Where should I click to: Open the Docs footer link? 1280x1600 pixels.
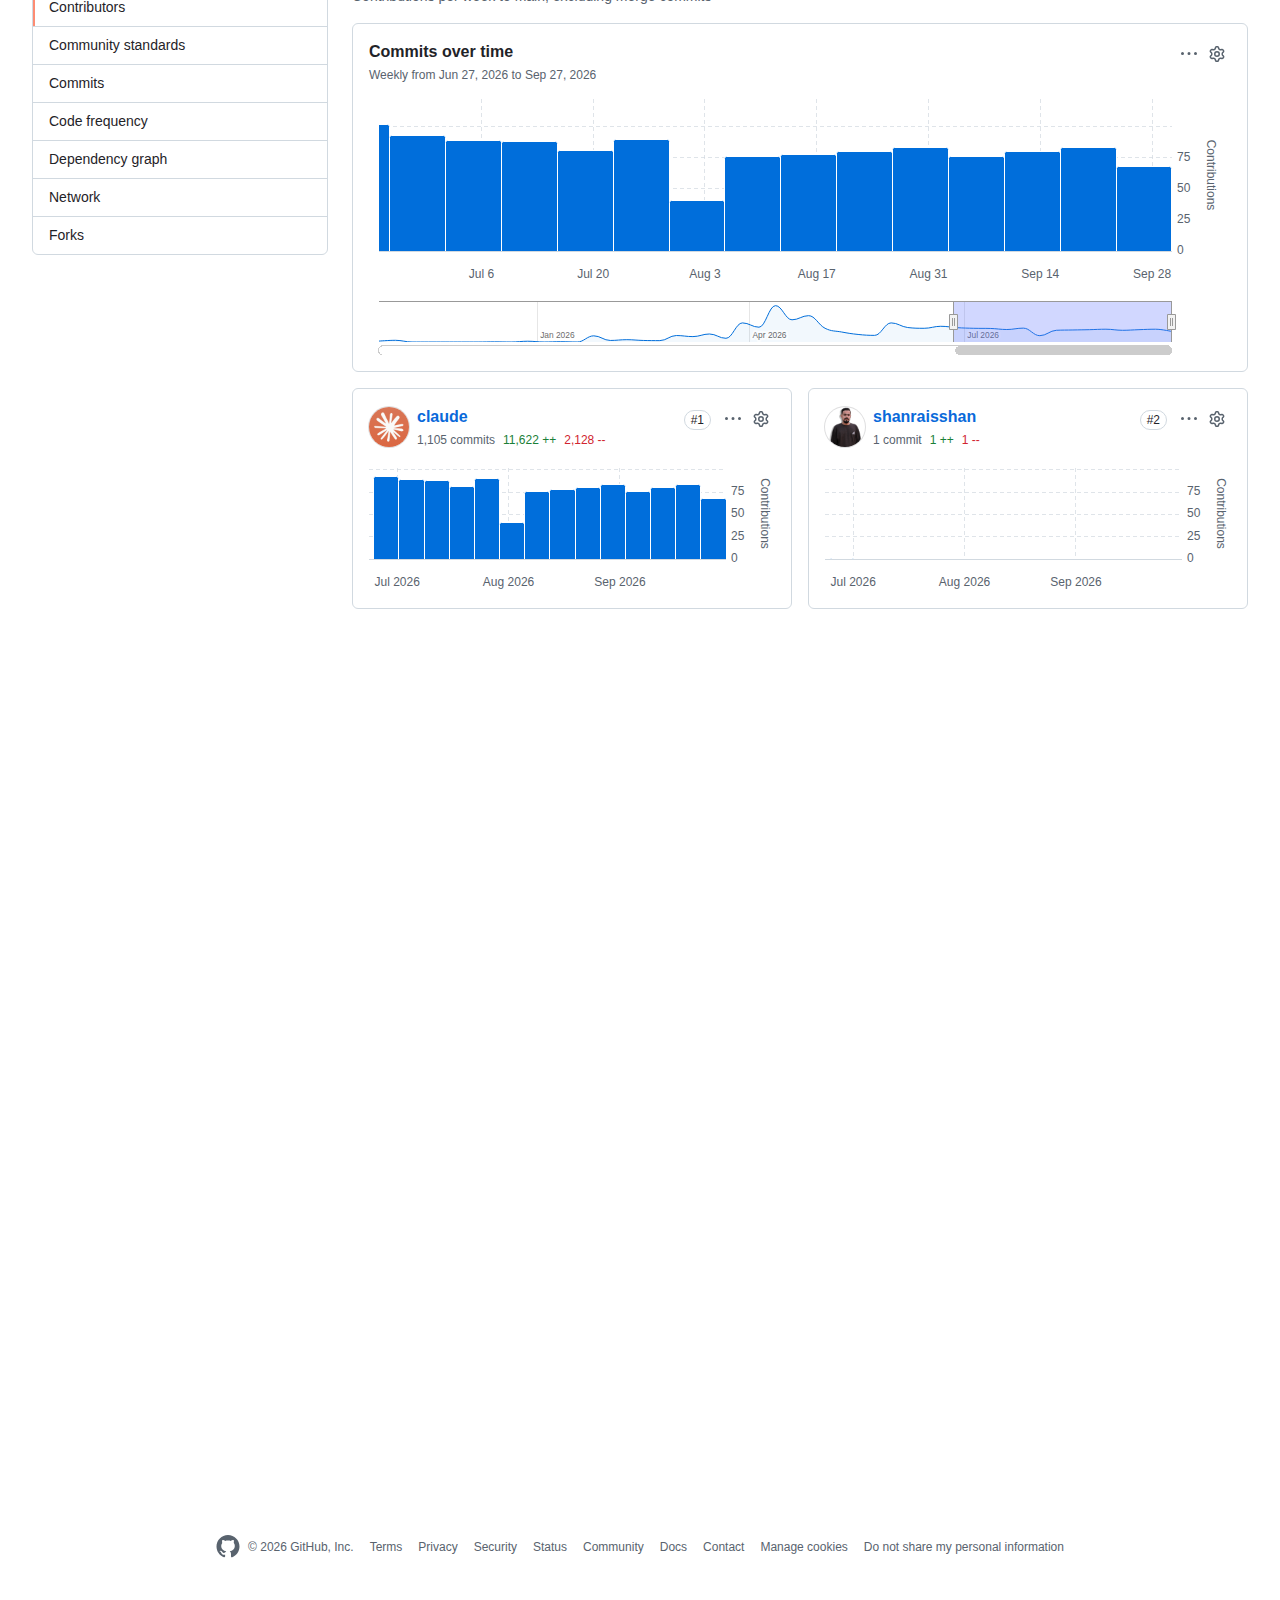(x=673, y=1547)
